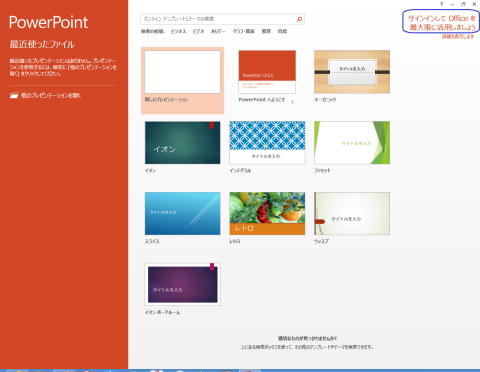Select the ビデオ suggested search
This screenshot has width=480, height=372.
(198, 31)
